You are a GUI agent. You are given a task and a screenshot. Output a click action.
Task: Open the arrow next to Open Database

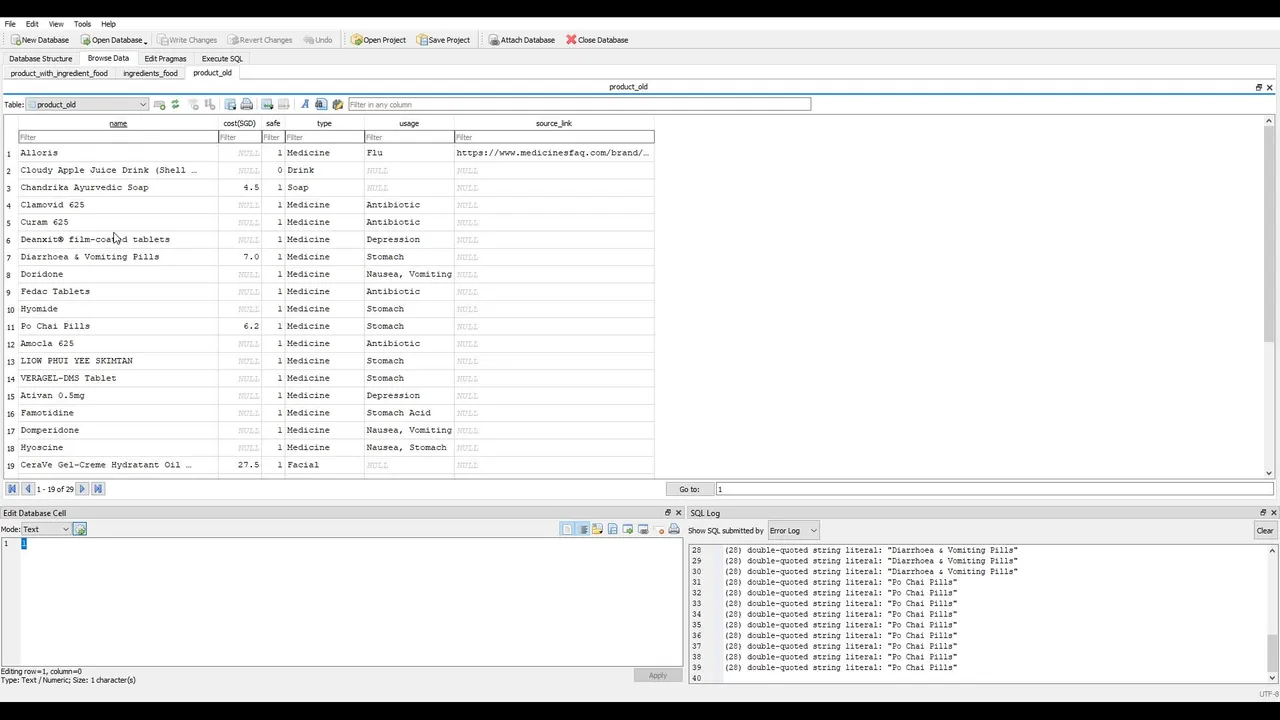coord(146,41)
